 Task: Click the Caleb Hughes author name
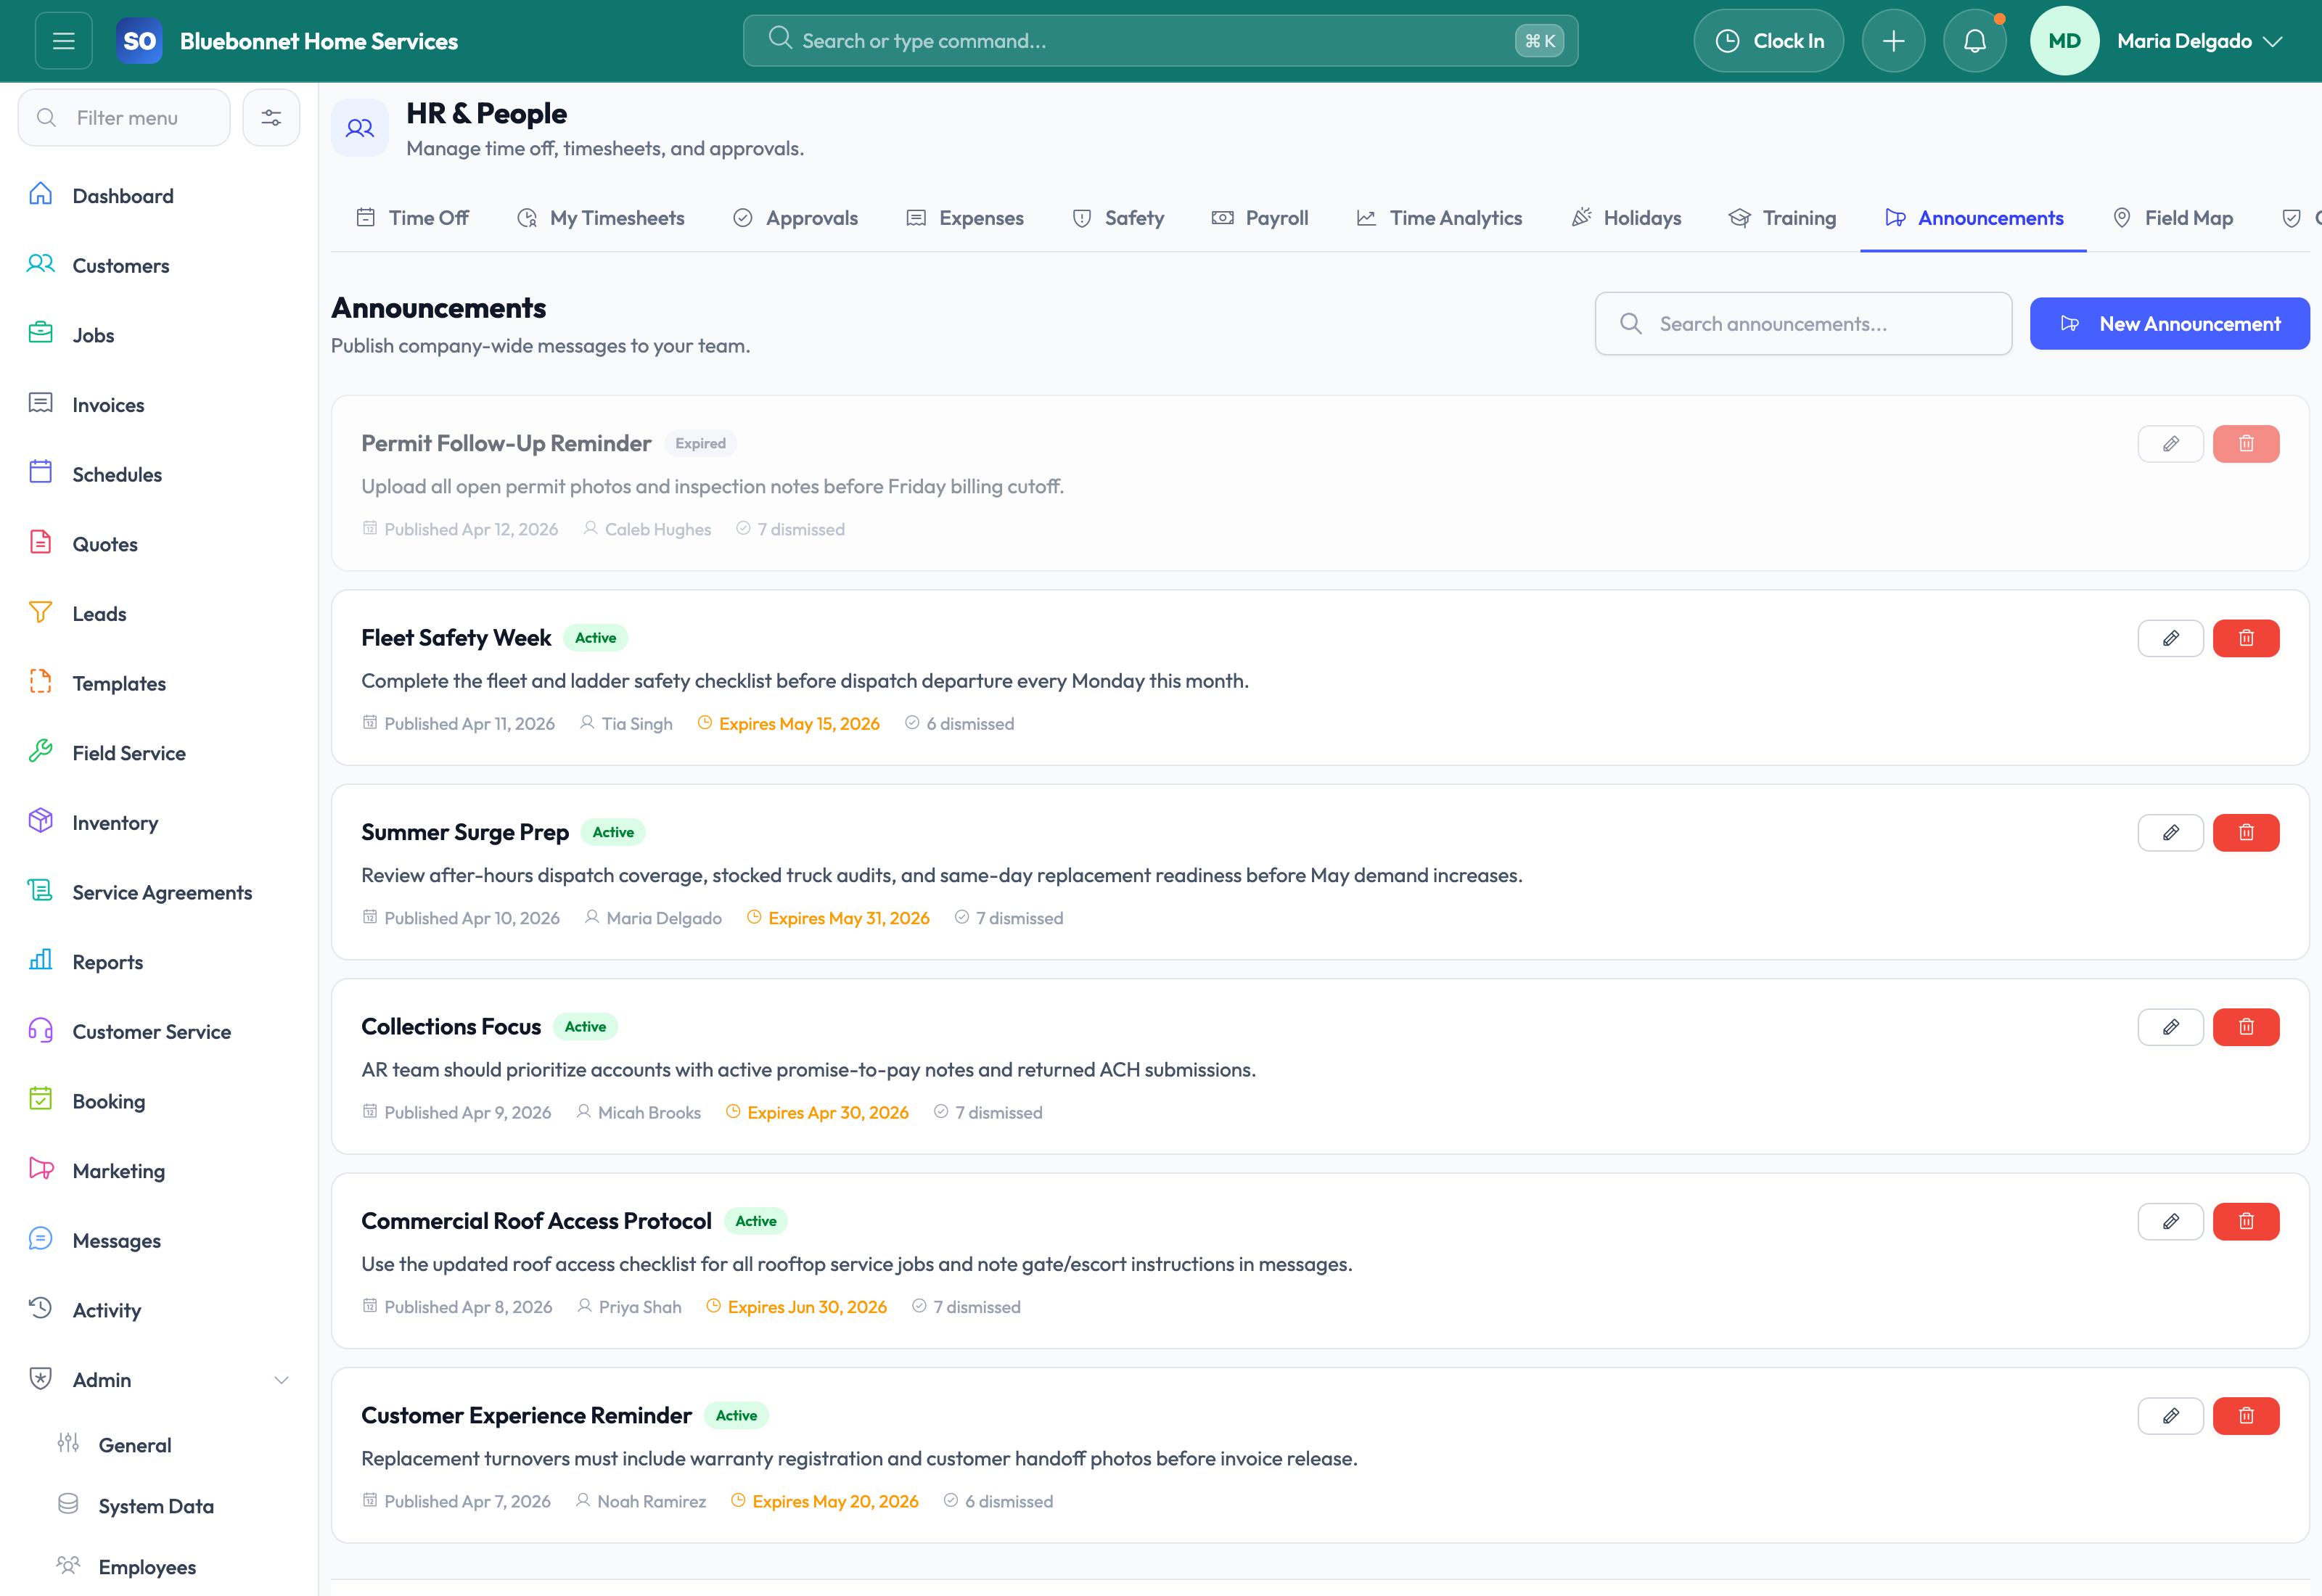[657, 530]
